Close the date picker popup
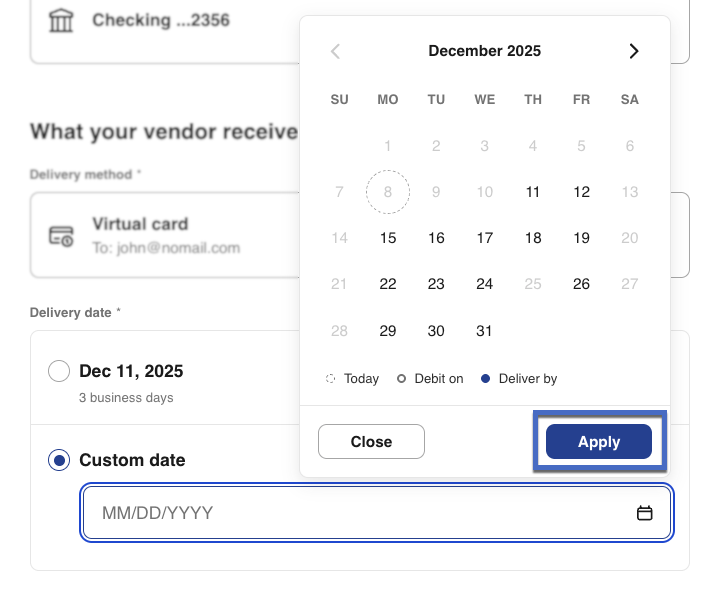709x593 pixels. (371, 442)
